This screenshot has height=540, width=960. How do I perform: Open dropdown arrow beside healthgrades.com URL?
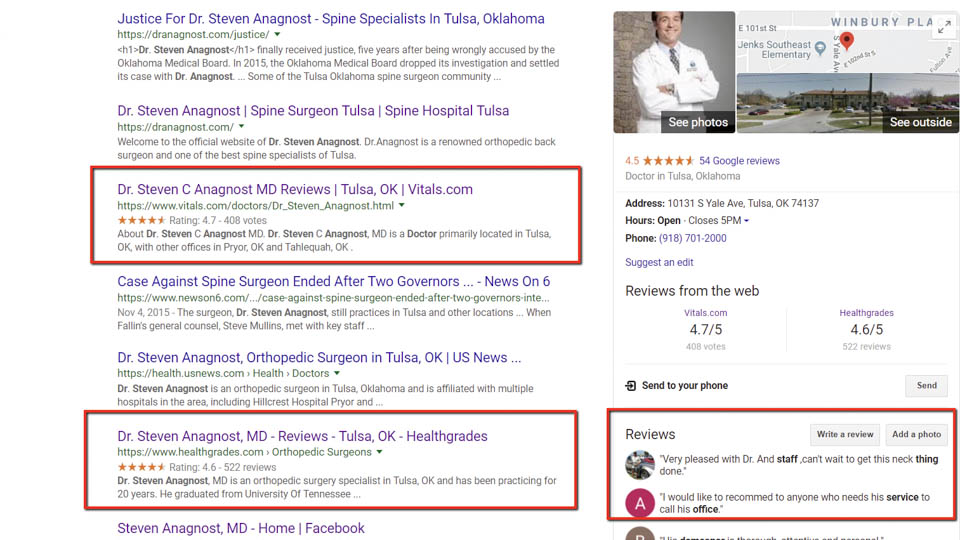[x=380, y=452]
